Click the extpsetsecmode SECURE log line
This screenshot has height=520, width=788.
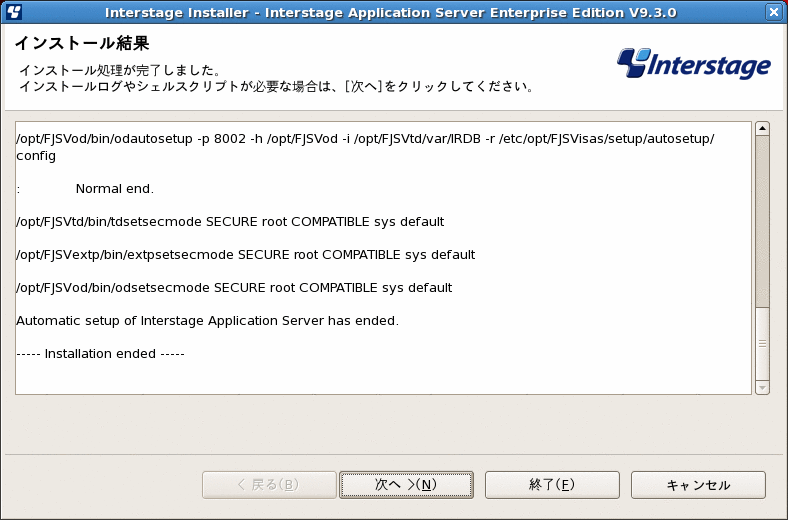click(246, 255)
